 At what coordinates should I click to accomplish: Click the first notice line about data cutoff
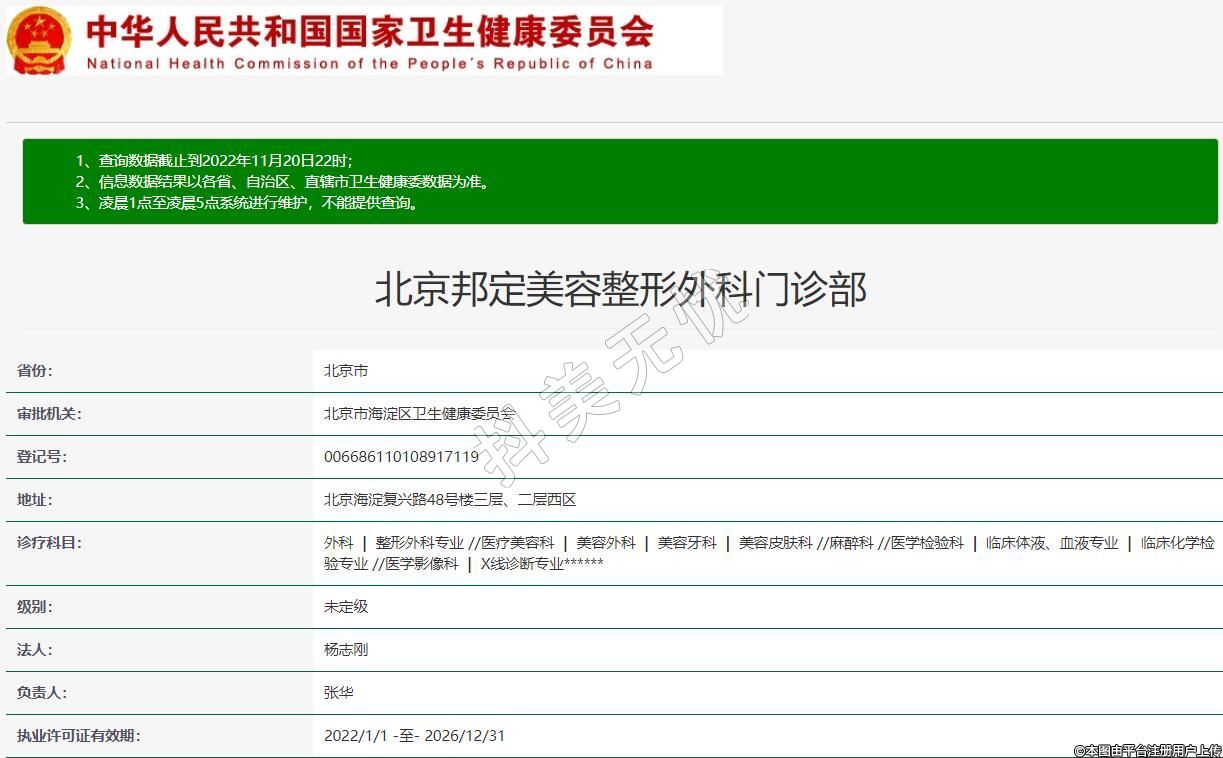(214, 160)
